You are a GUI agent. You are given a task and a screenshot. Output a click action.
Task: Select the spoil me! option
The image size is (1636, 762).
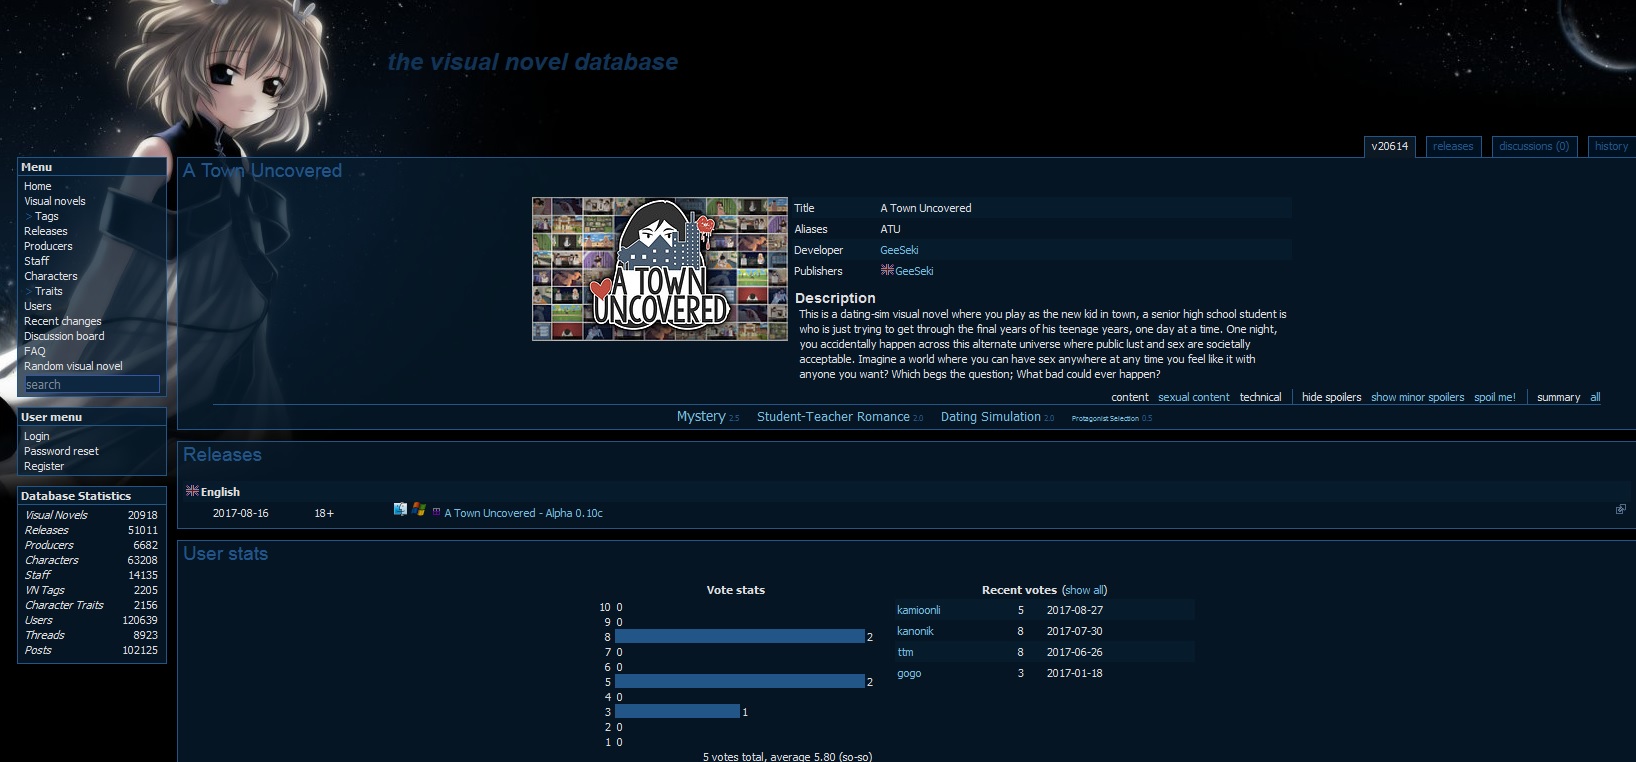(x=1494, y=397)
